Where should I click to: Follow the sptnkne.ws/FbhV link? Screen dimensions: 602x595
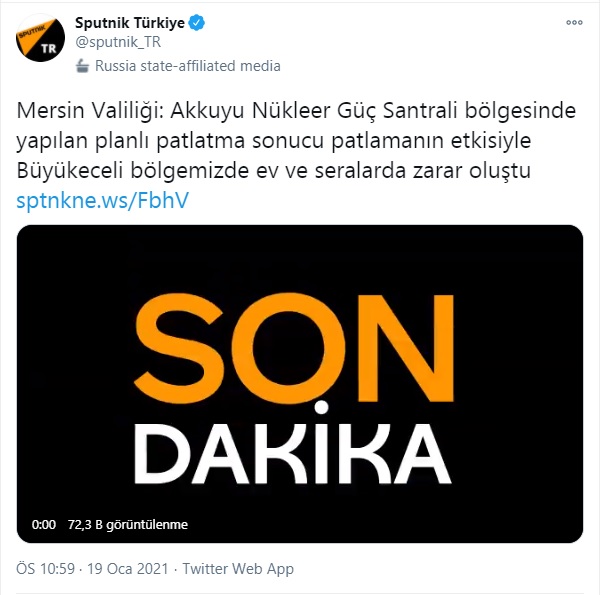click(103, 200)
